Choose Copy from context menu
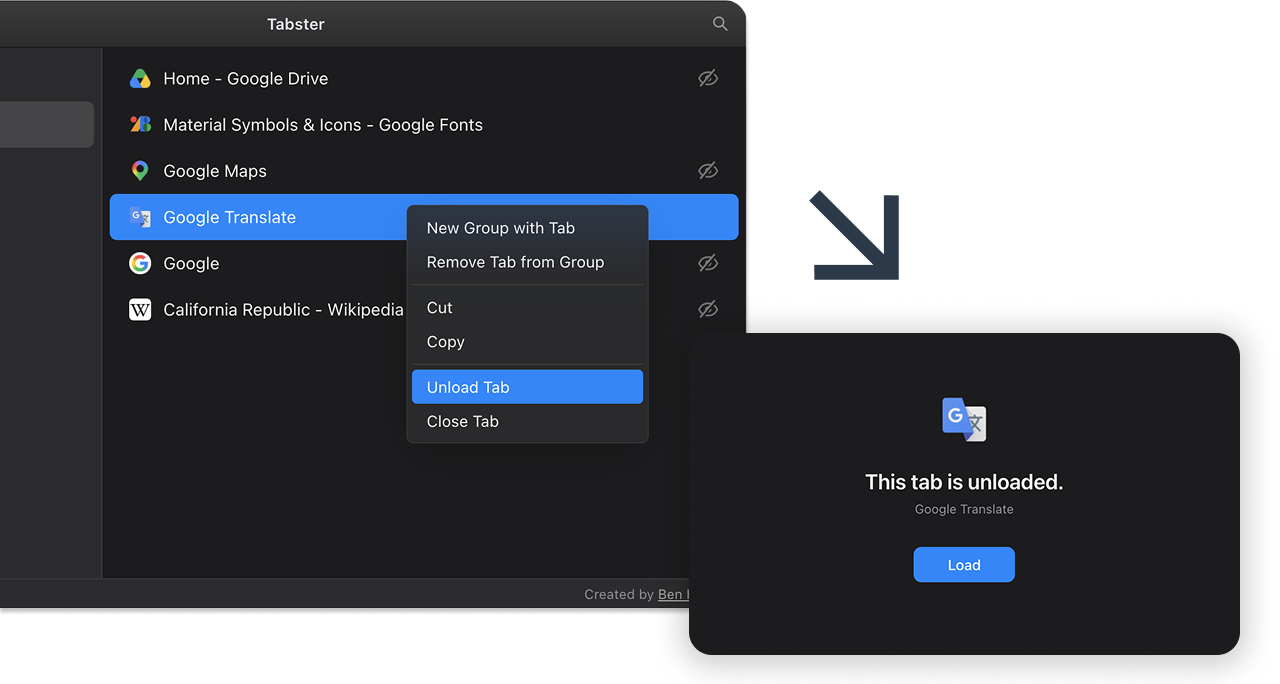This screenshot has height=684, width=1280. [527, 342]
